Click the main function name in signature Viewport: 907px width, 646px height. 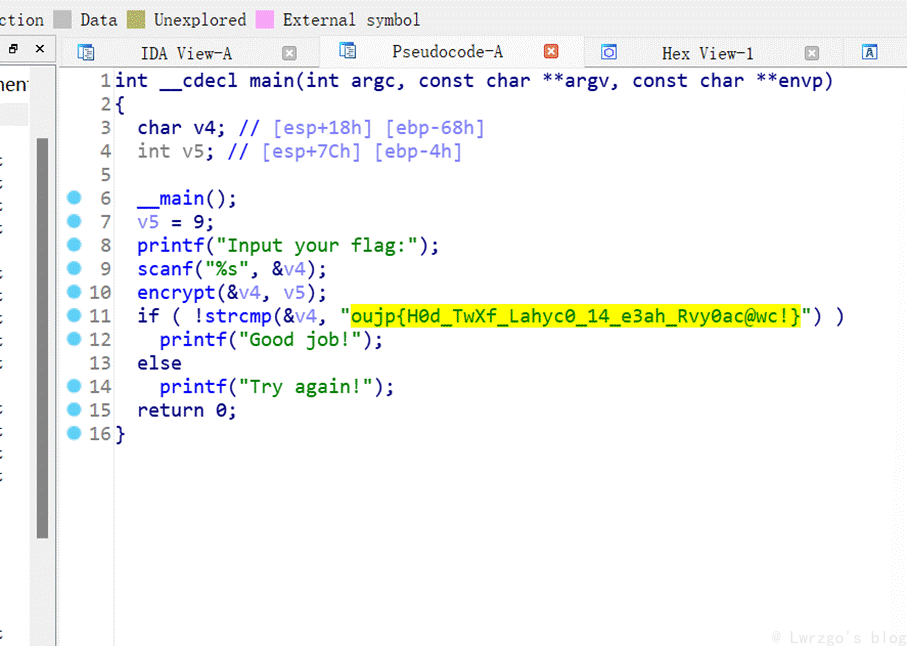click(x=272, y=80)
